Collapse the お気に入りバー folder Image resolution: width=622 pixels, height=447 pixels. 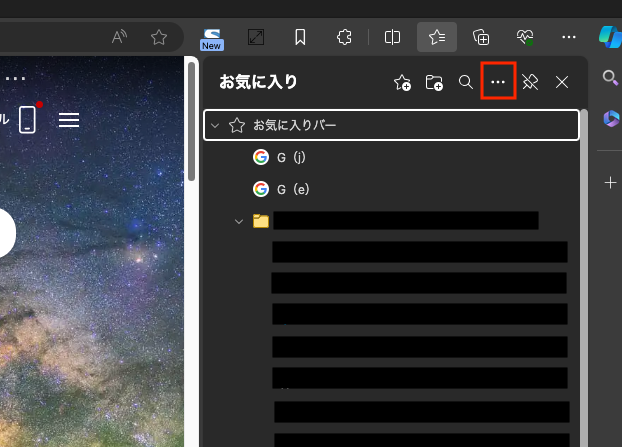click(215, 126)
